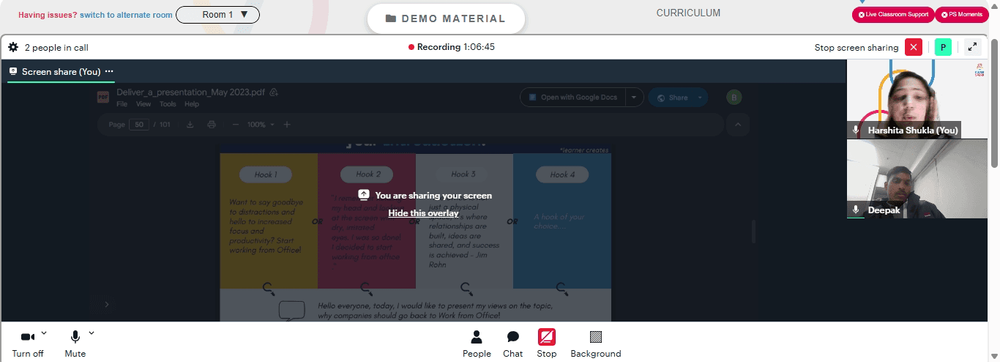The width and height of the screenshot is (1000, 362).
Task: Open call settings gear icon
Action: [x=13, y=47]
